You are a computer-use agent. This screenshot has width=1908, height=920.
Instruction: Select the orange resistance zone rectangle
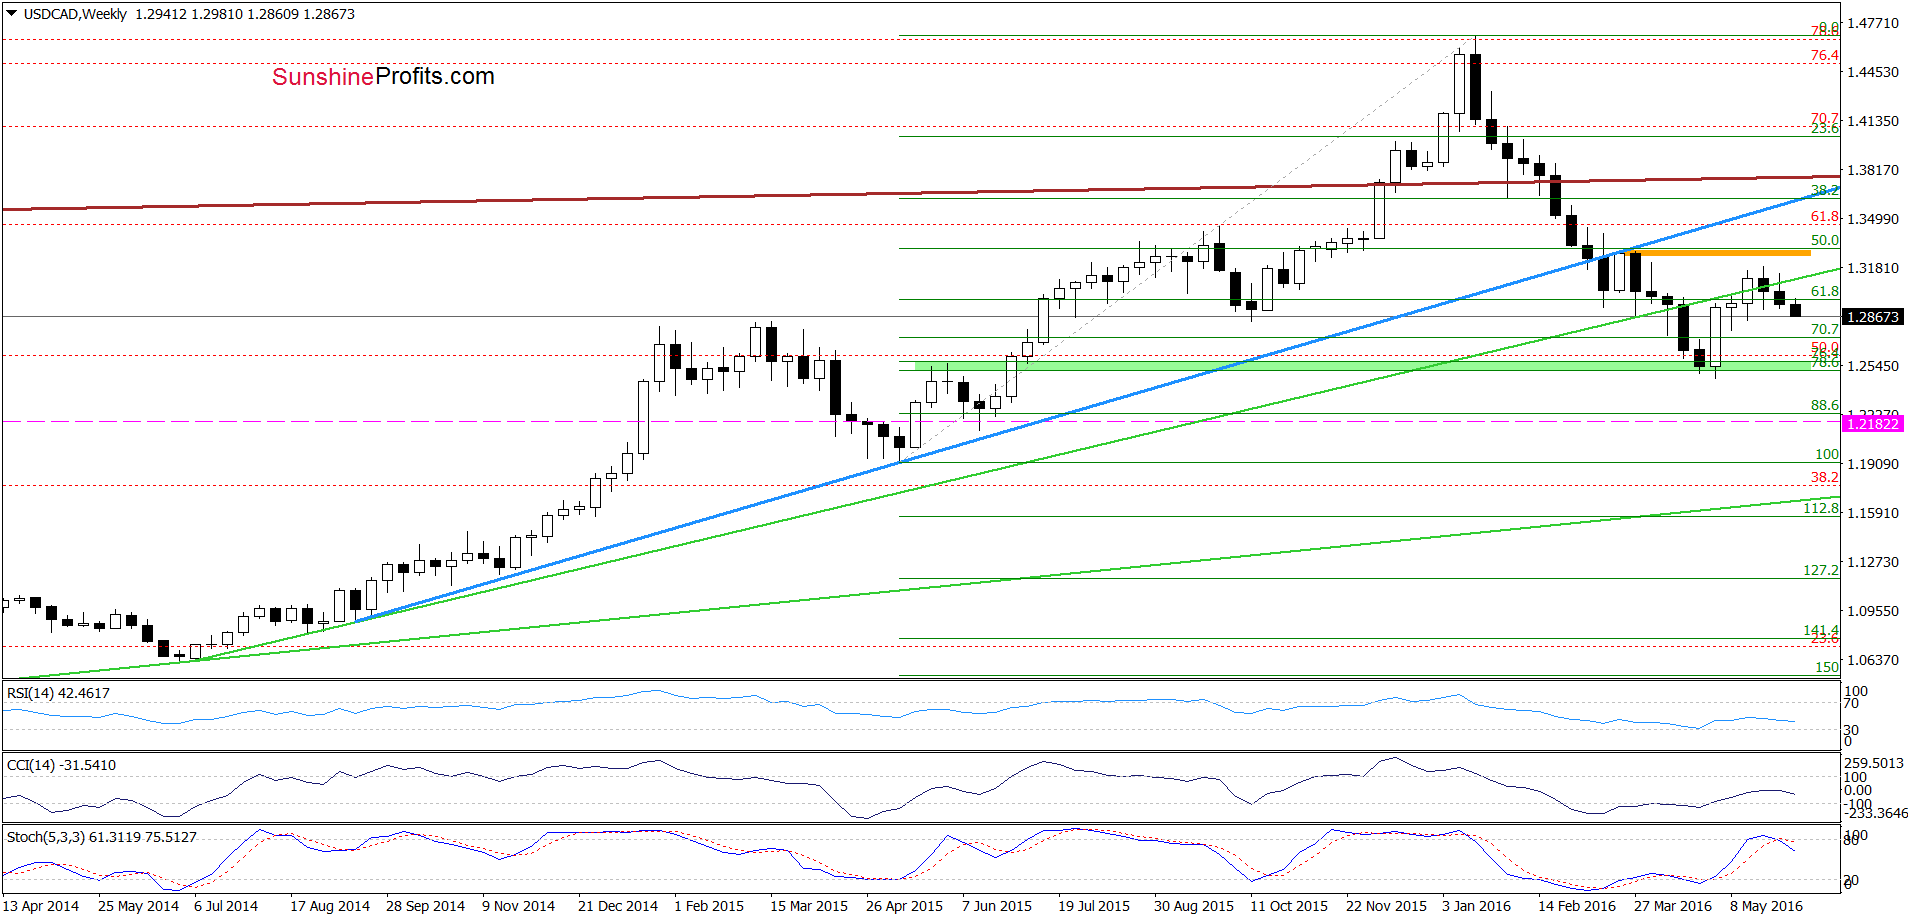[x=1720, y=252]
